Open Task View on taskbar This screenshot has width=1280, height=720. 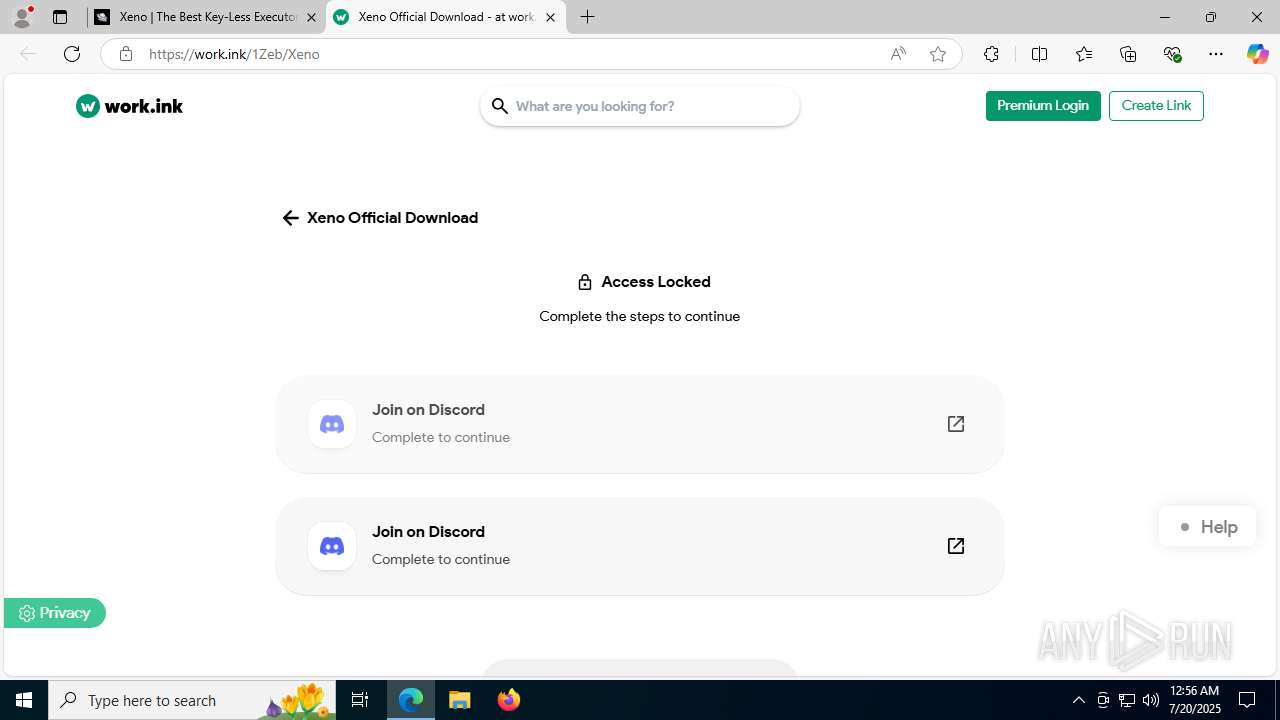[x=360, y=700]
